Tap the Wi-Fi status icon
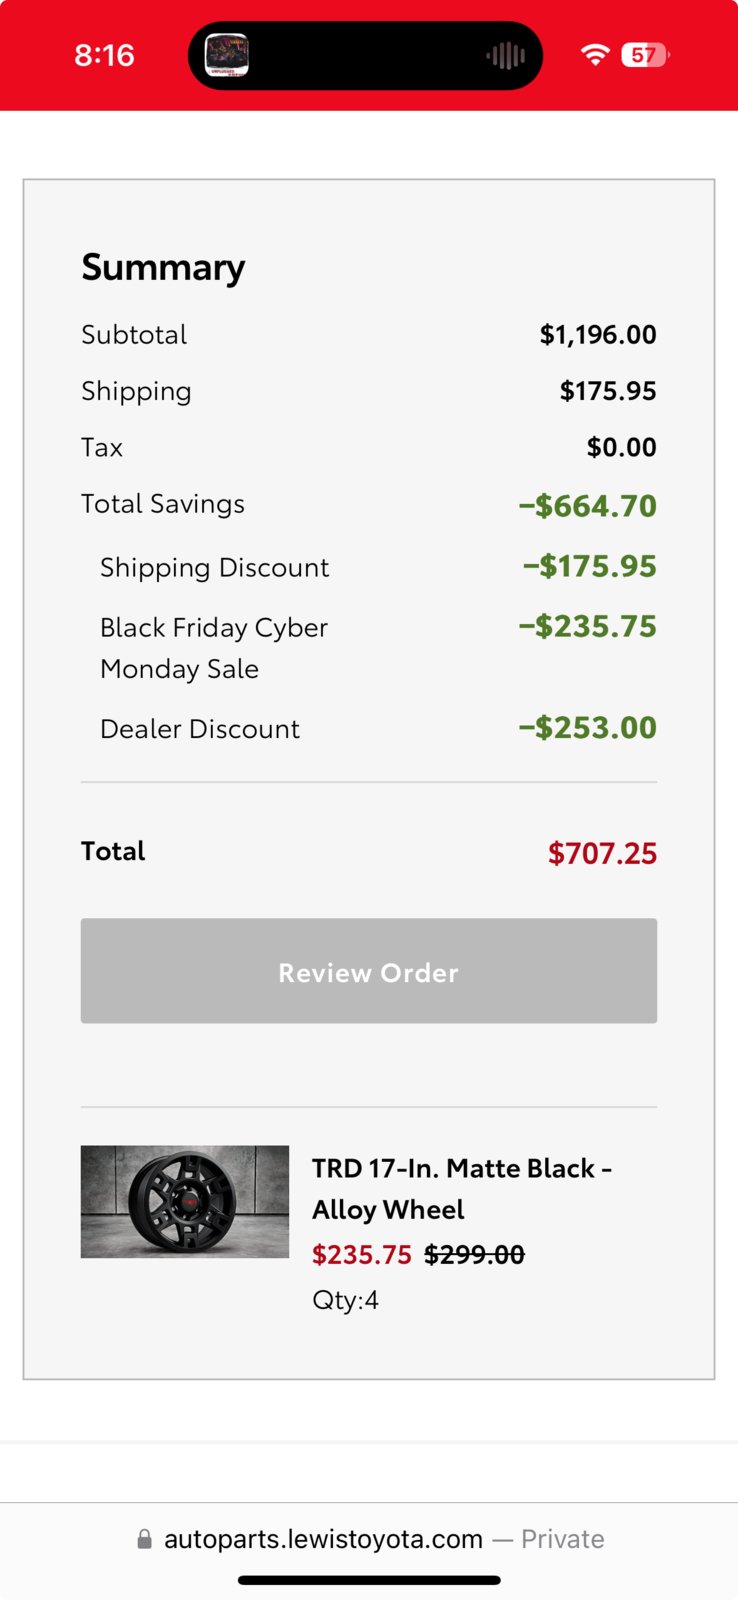Image resolution: width=738 pixels, height=1600 pixels. pos(595,55)
